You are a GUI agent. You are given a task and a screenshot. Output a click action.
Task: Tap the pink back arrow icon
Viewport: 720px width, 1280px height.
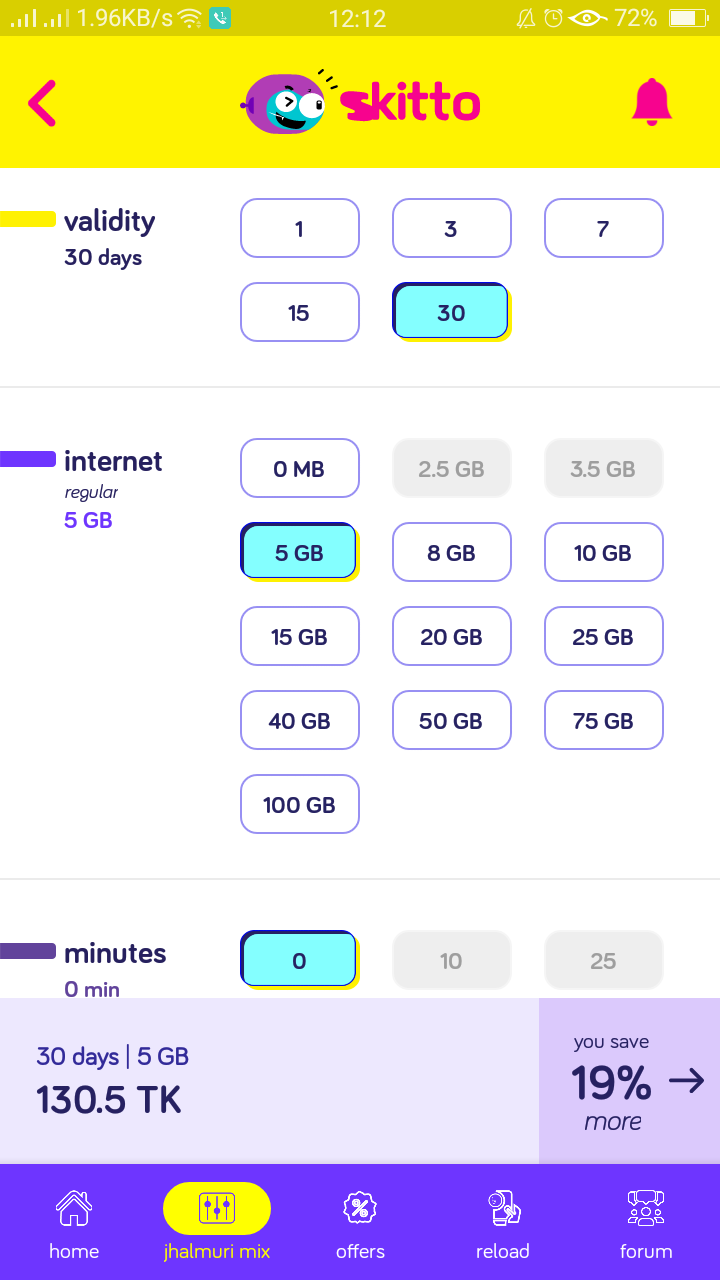42,103
